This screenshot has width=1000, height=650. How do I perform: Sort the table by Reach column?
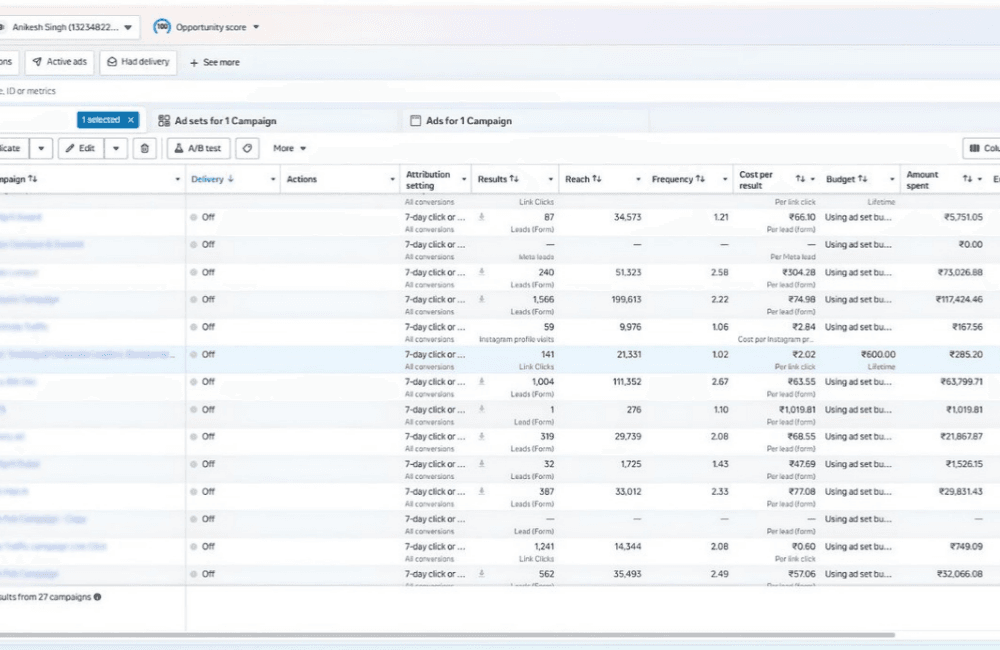[x=583, y=179]
